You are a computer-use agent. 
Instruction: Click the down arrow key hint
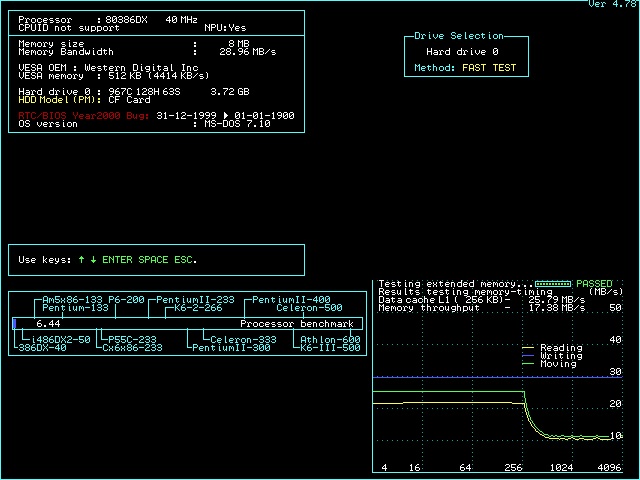pos(94,260)
